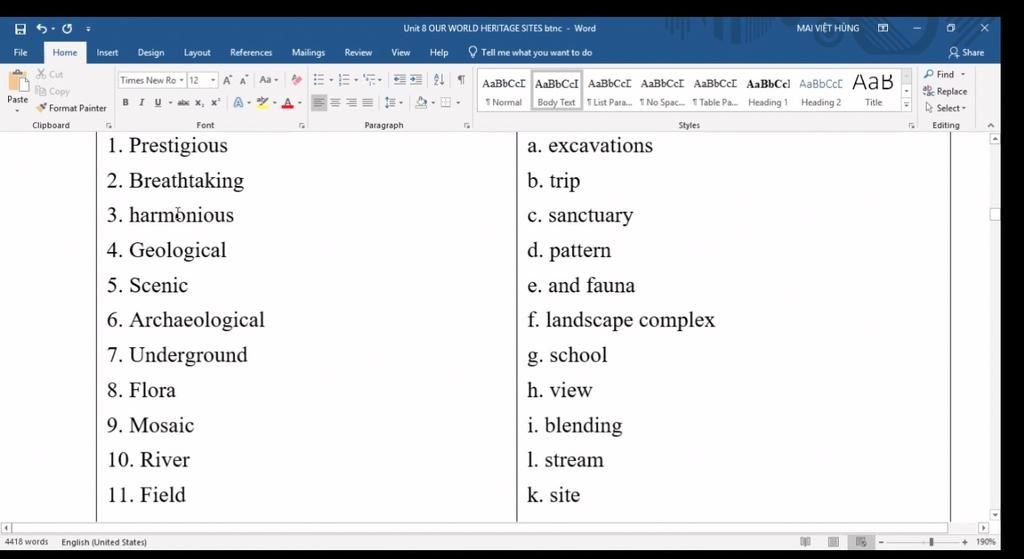Apply the Title style
Viewport: 1024px width, 559px height.
click(x=873, y=91)
